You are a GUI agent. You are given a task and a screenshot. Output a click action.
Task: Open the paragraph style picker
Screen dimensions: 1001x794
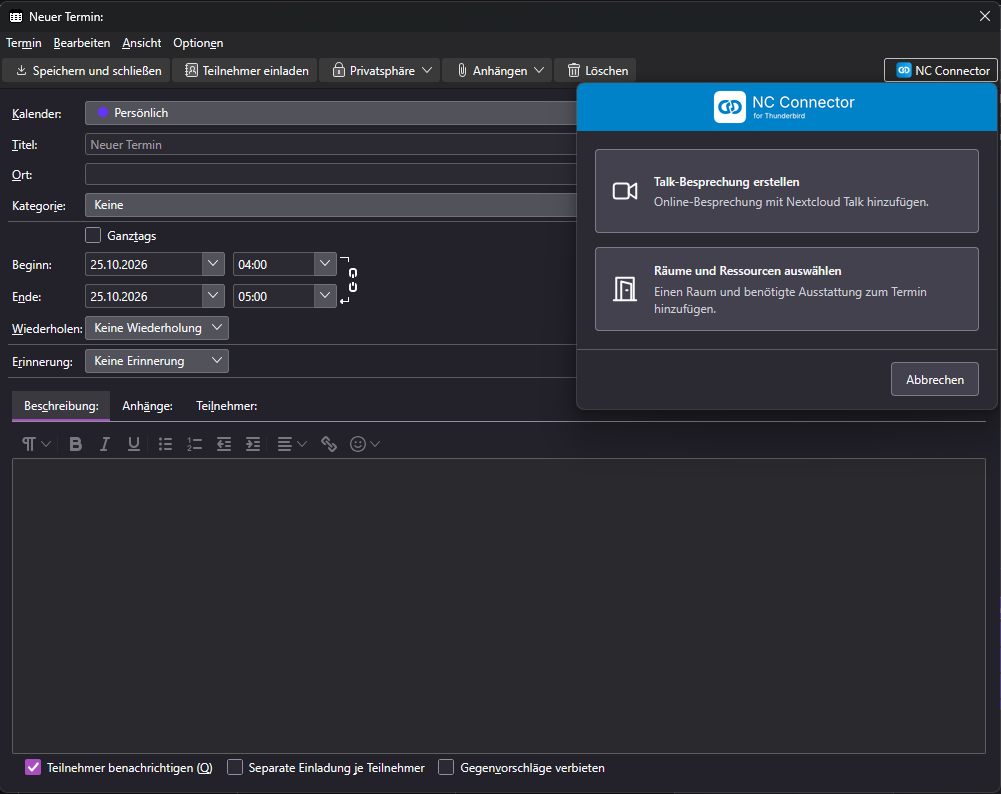click(x=36, y=444)
